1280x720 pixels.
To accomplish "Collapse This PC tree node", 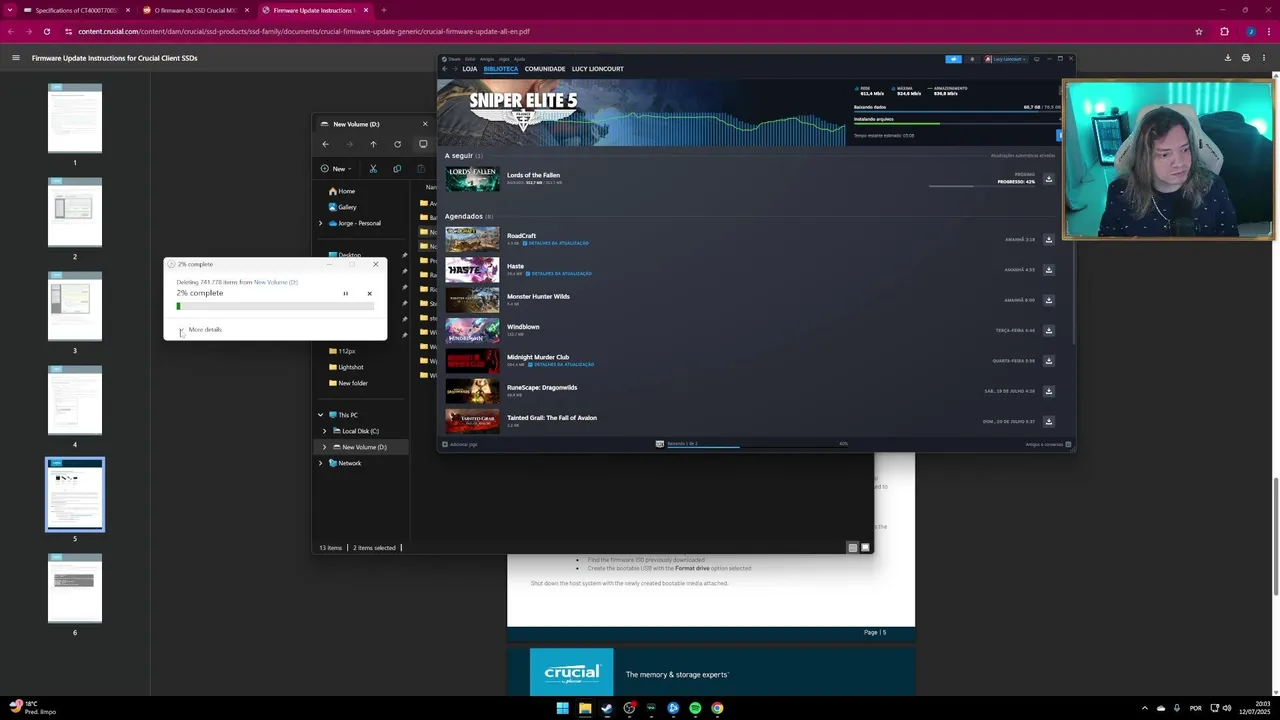I will pos(321,415).
